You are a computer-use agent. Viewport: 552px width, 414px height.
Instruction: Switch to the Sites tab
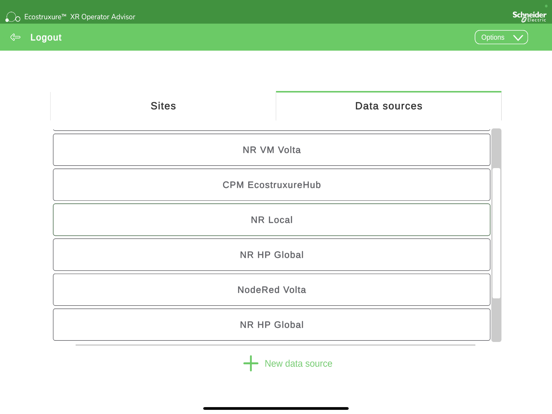click(163, 106)
